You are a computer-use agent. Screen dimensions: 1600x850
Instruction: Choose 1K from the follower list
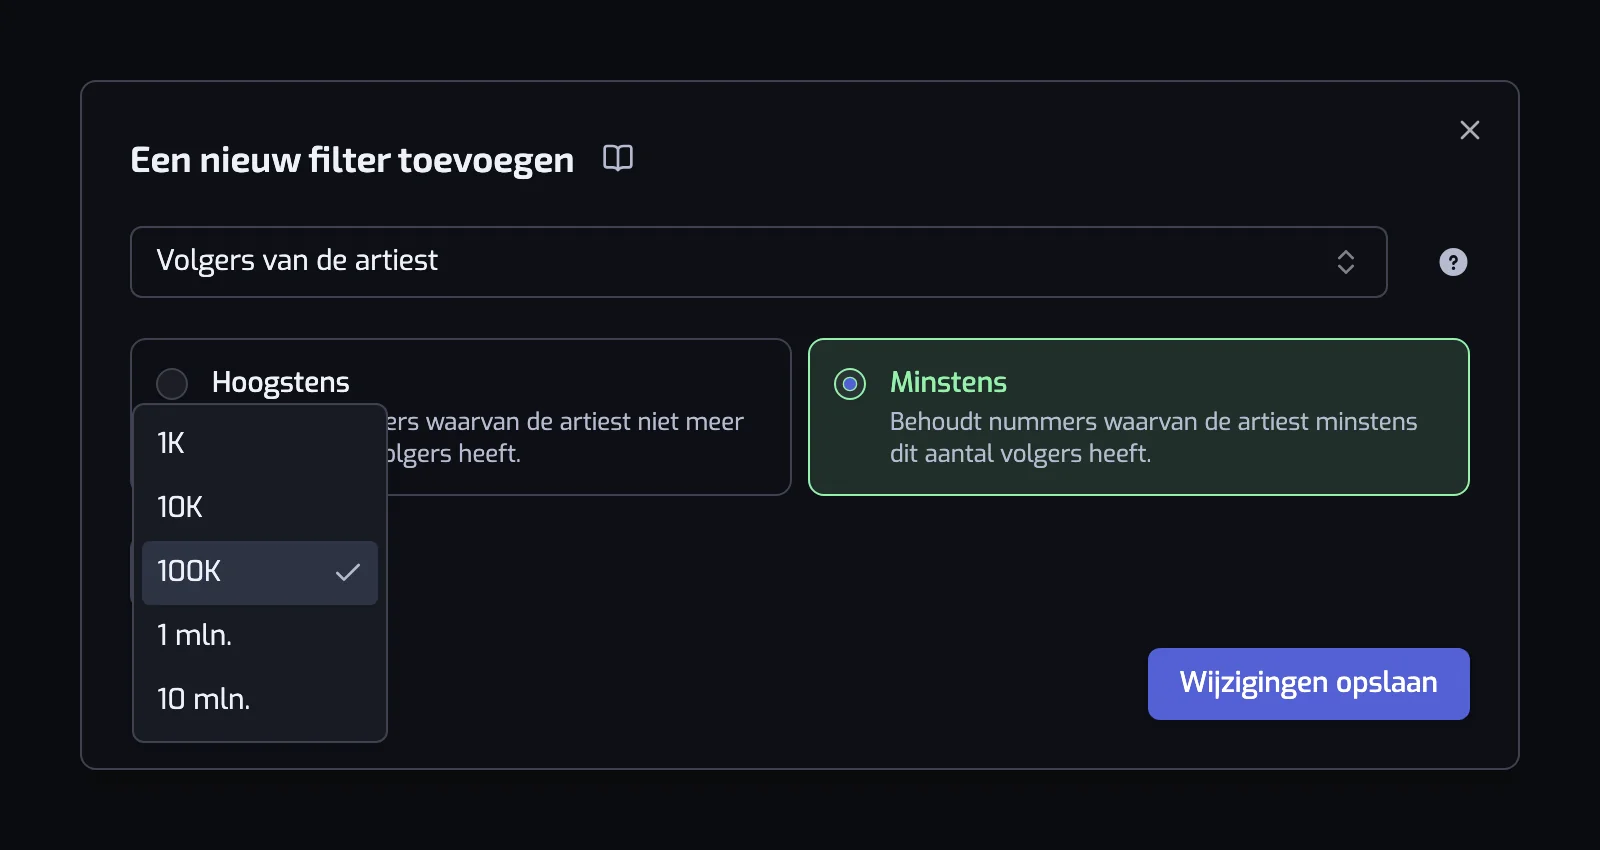pos(260,444)
